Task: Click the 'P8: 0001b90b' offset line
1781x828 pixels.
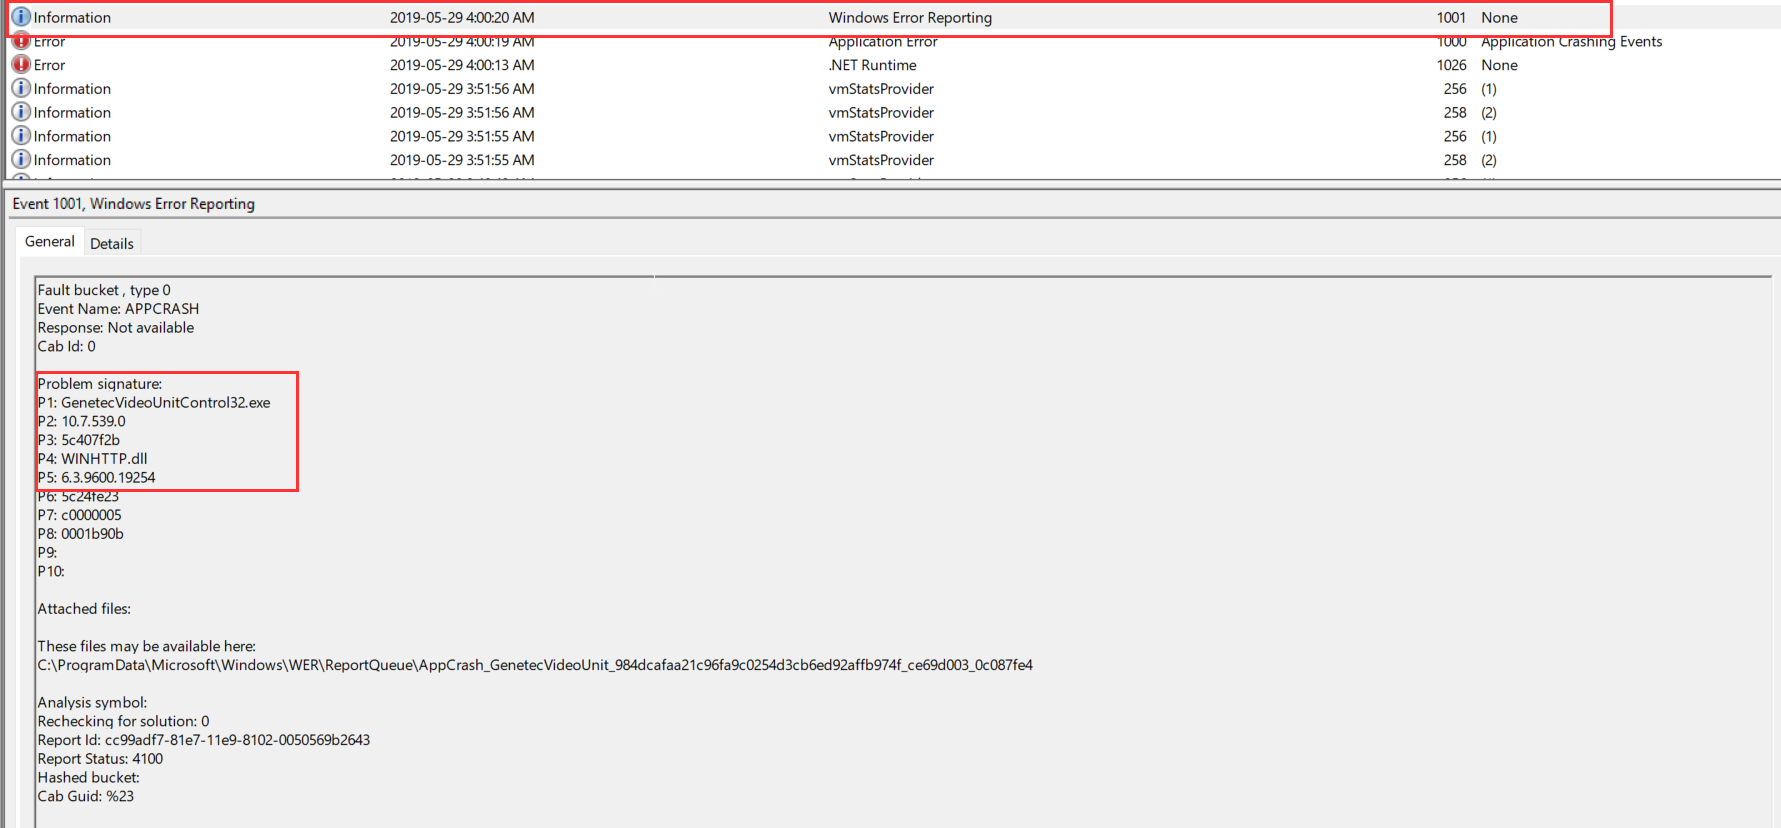Action: [81, 534]
